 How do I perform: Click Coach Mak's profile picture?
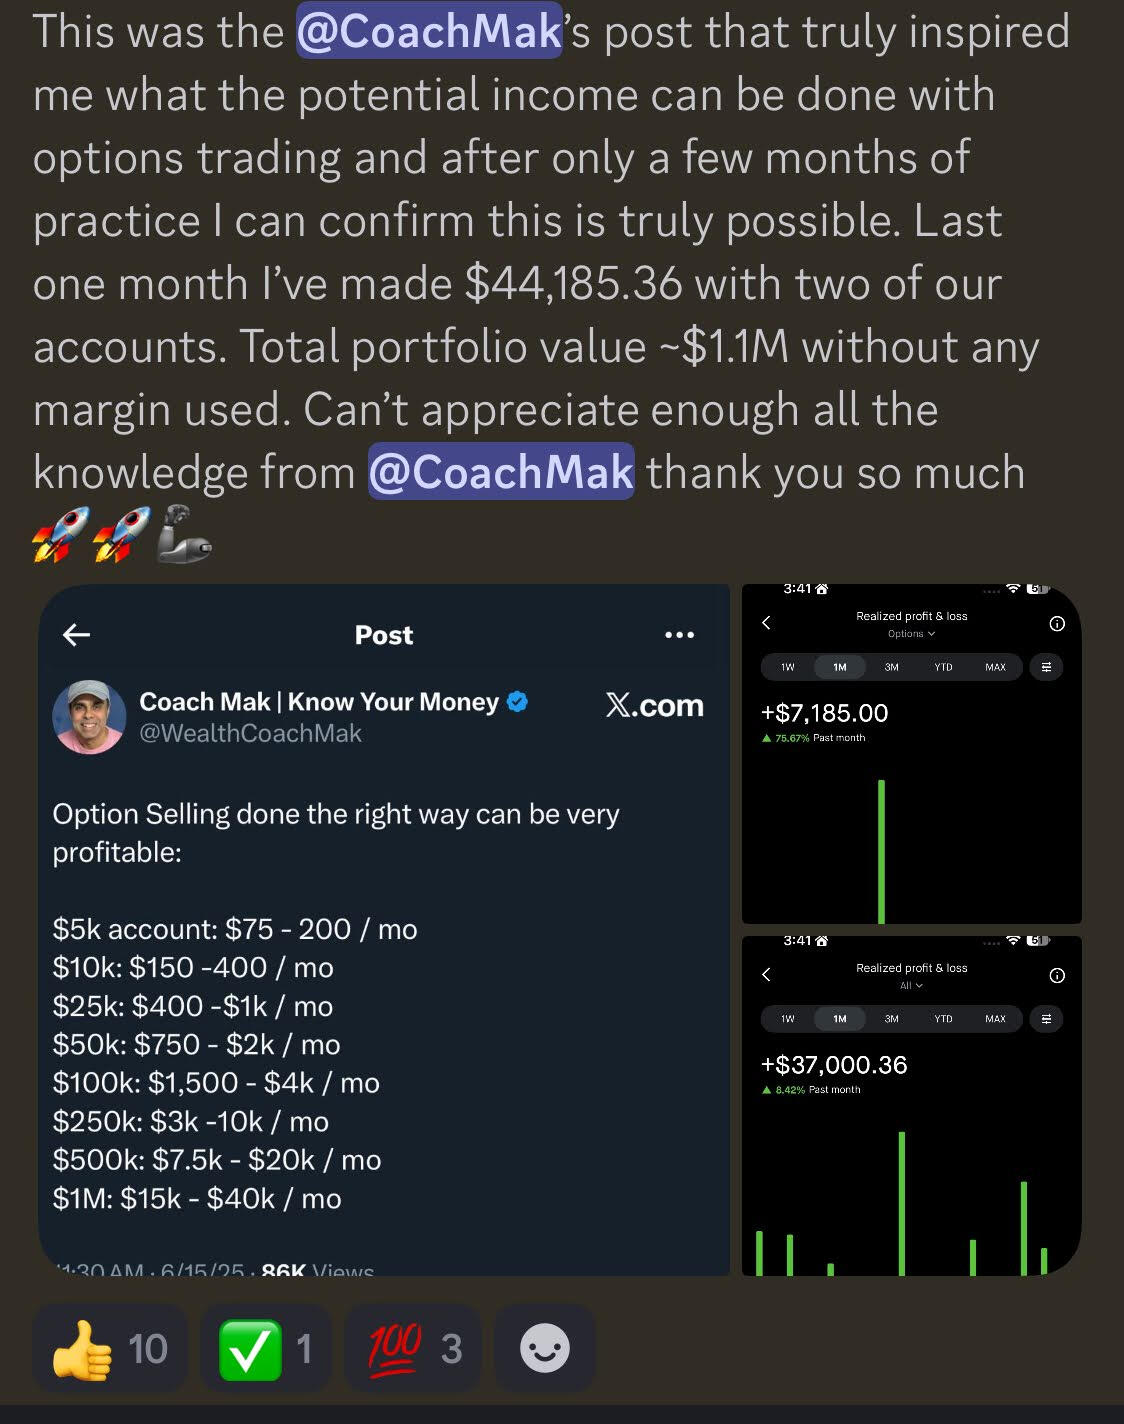[x=89, y=716]
